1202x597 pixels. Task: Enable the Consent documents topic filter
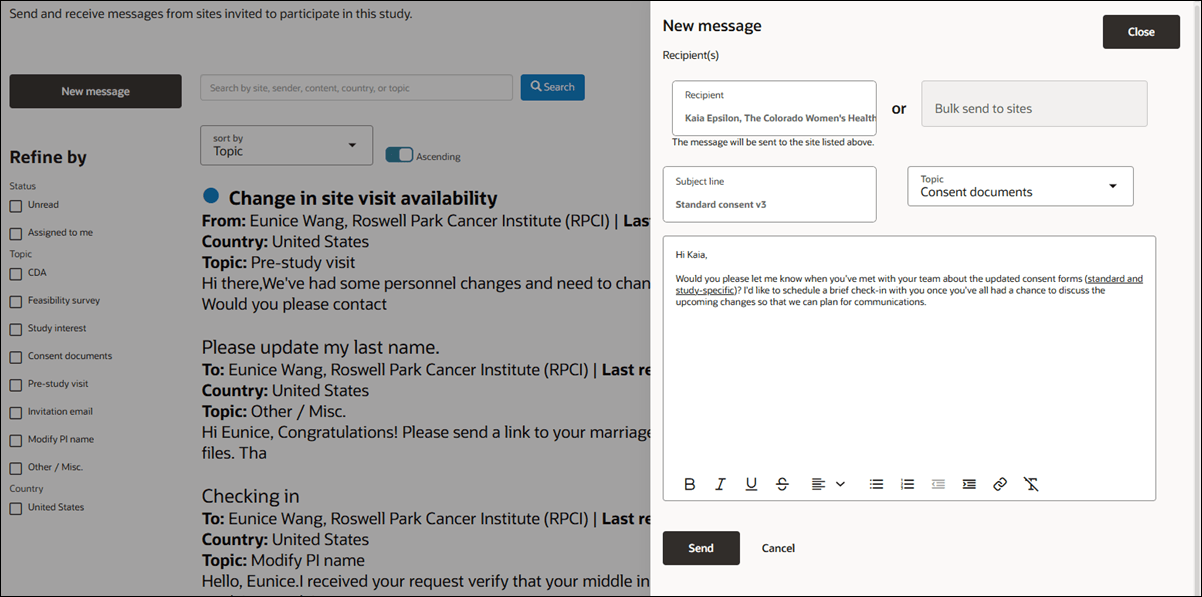click(15, 355)
